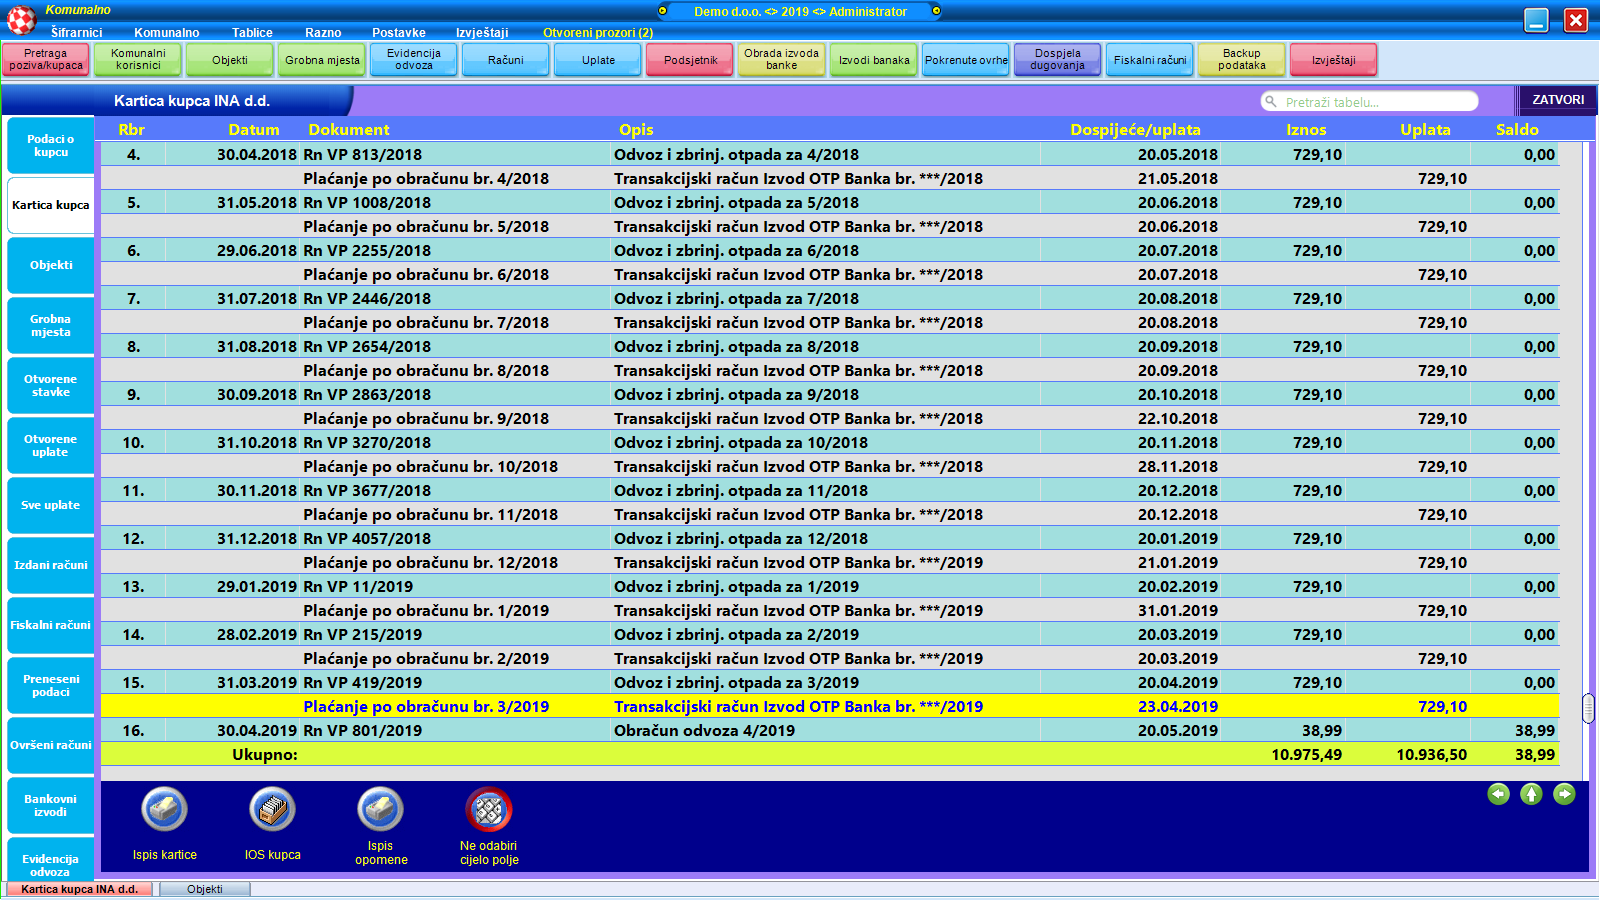1600x900 pixels.
Task: Click the Komunalno application logo icon
Action: tap(21, 19)
